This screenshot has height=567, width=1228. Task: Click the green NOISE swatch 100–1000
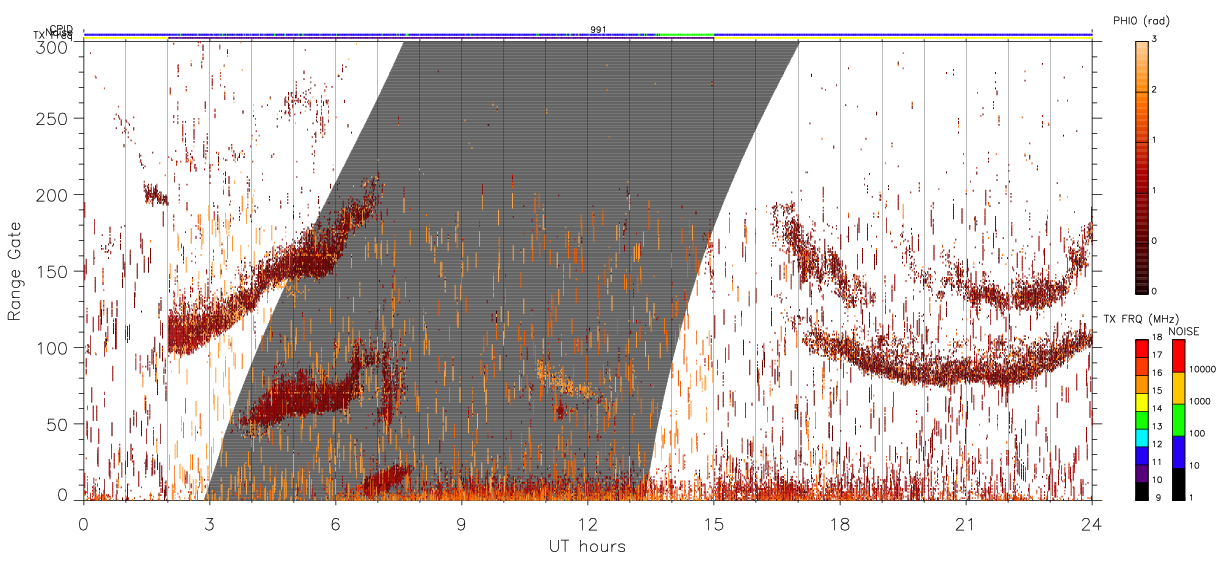pos(1179,420)
